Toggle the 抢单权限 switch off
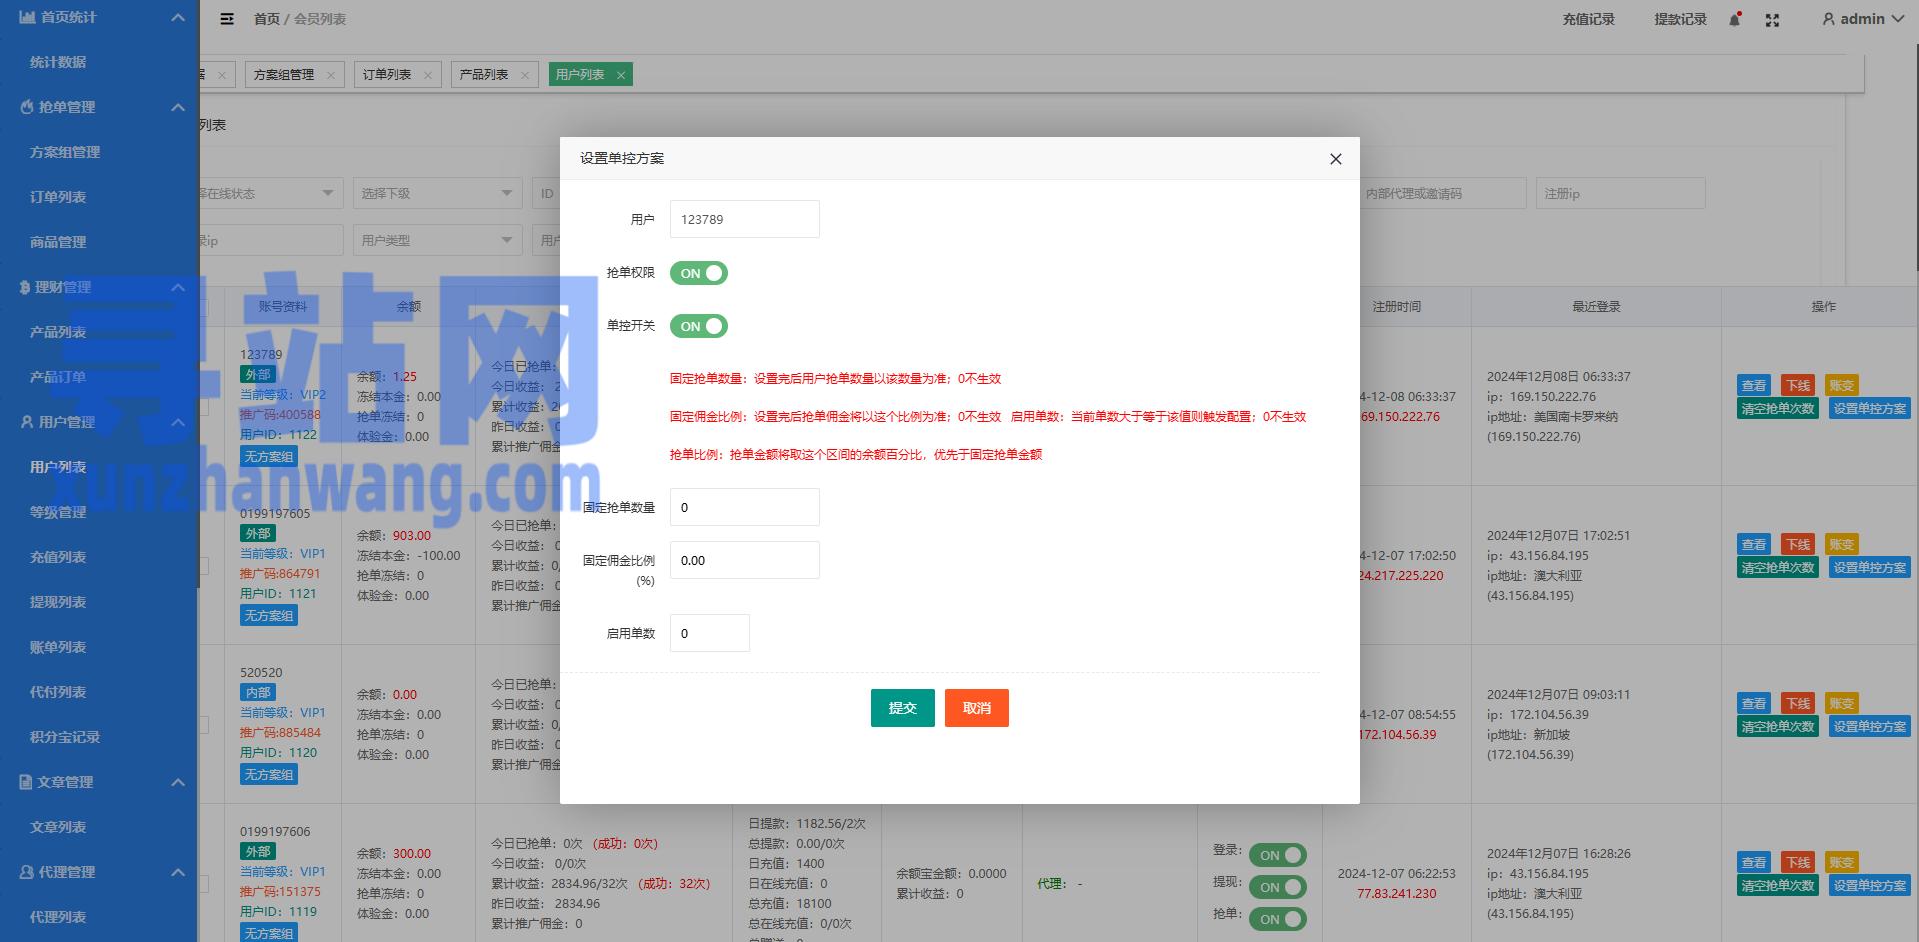The image size is (1919, 942). (698, 273)
